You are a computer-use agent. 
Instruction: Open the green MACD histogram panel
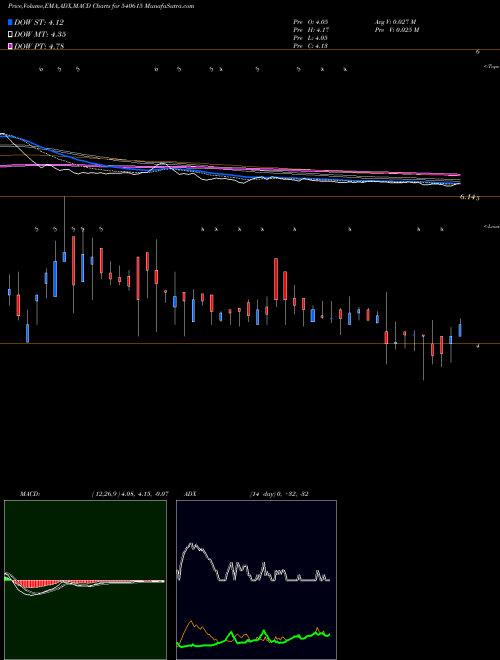pos(85,580)
